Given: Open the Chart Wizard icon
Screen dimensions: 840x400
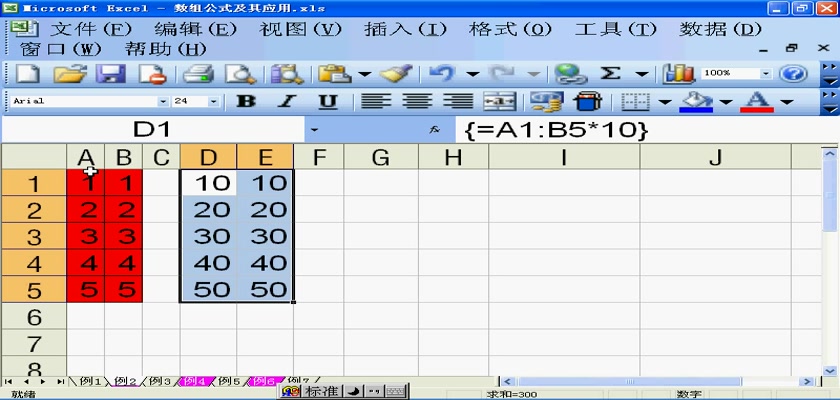Looking at the screenshot, I should [x=679, y=74].
